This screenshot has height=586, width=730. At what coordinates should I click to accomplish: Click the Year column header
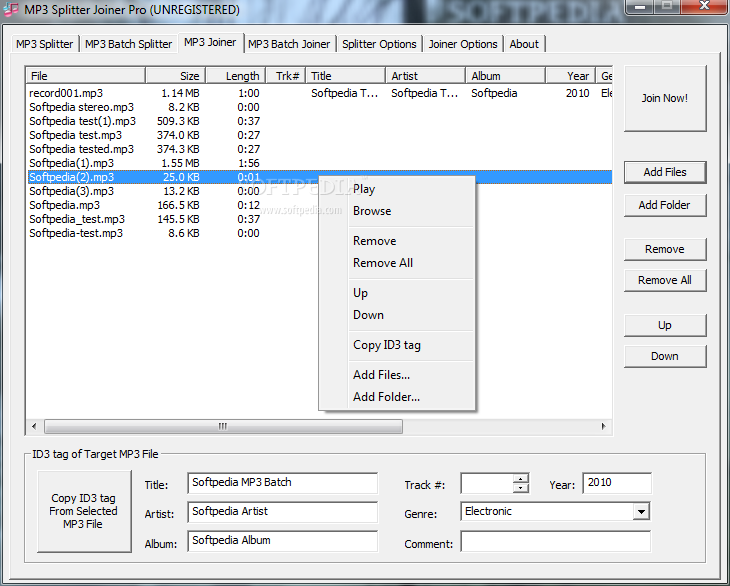[x=570, y=76]
